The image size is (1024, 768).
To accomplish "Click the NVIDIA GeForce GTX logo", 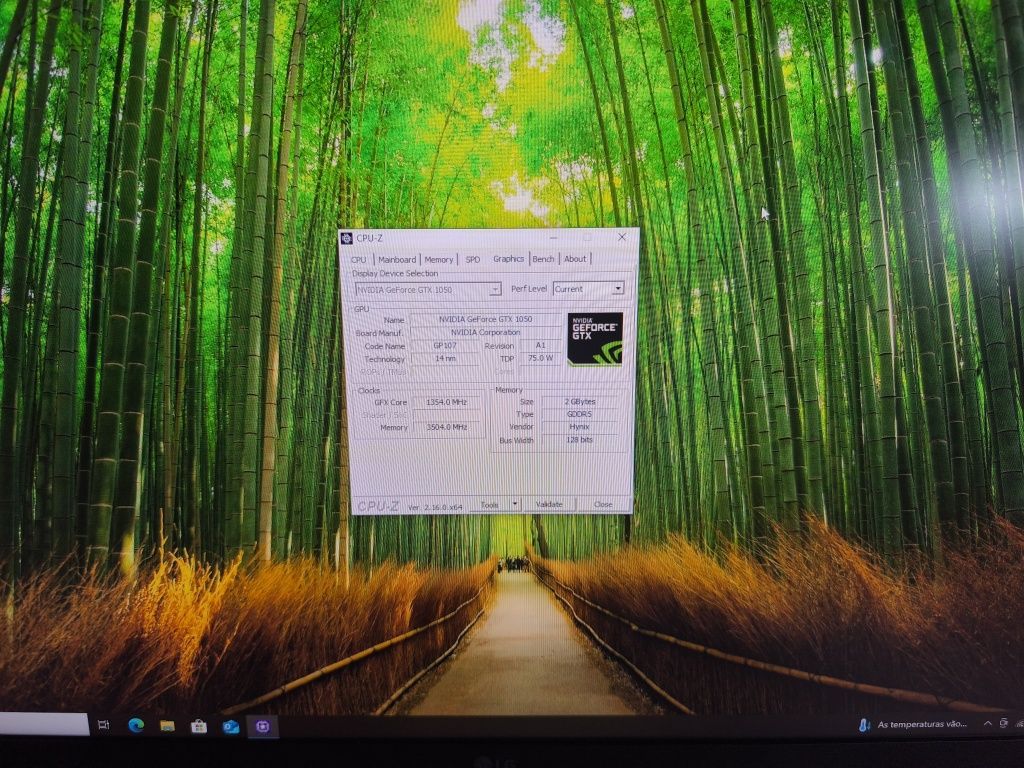I will (x=594, y=339).
